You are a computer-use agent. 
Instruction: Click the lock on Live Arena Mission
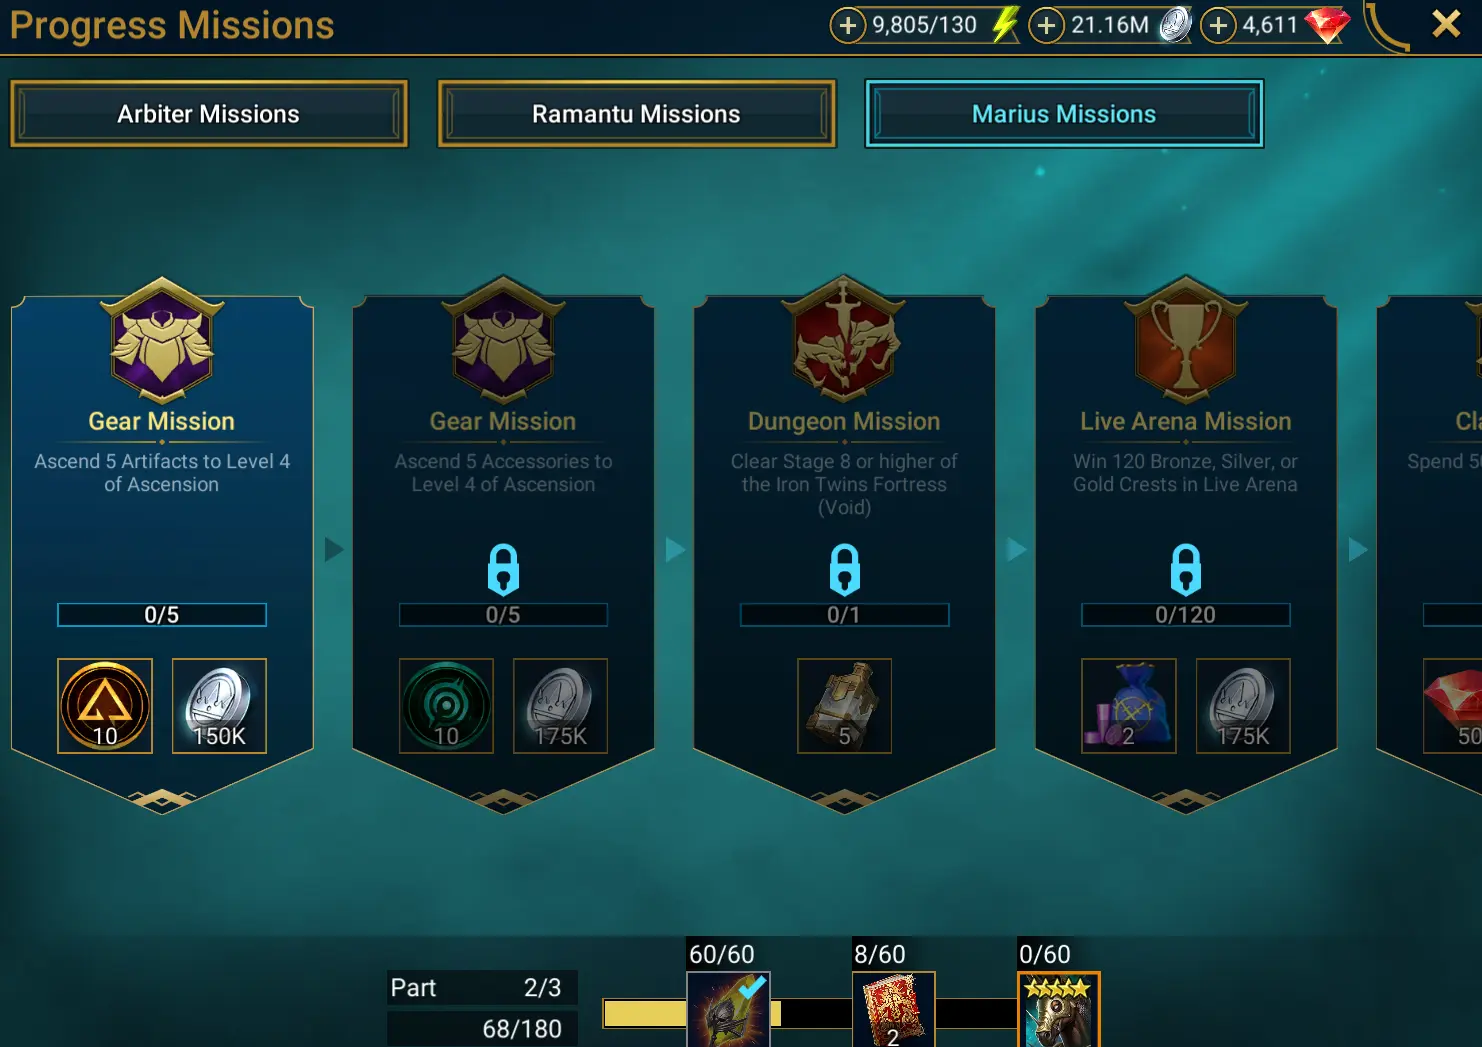[x=1186, y=569]
